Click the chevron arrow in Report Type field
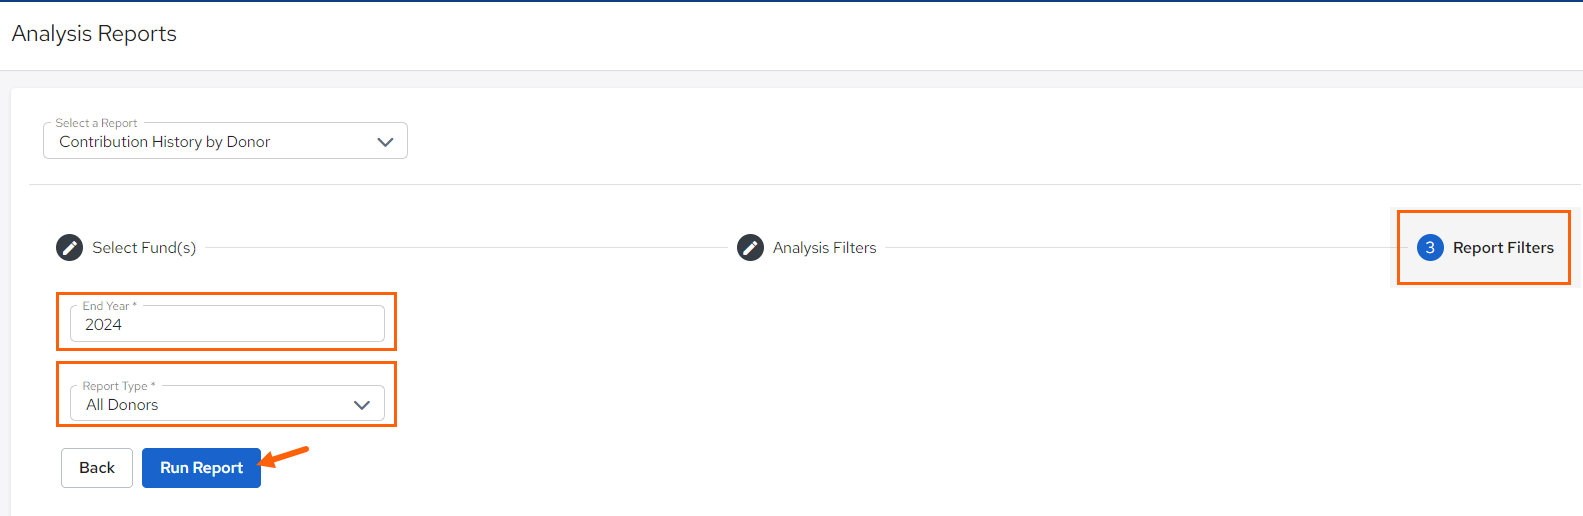This screenshot has width=1583, height=516. click(362, 405)
